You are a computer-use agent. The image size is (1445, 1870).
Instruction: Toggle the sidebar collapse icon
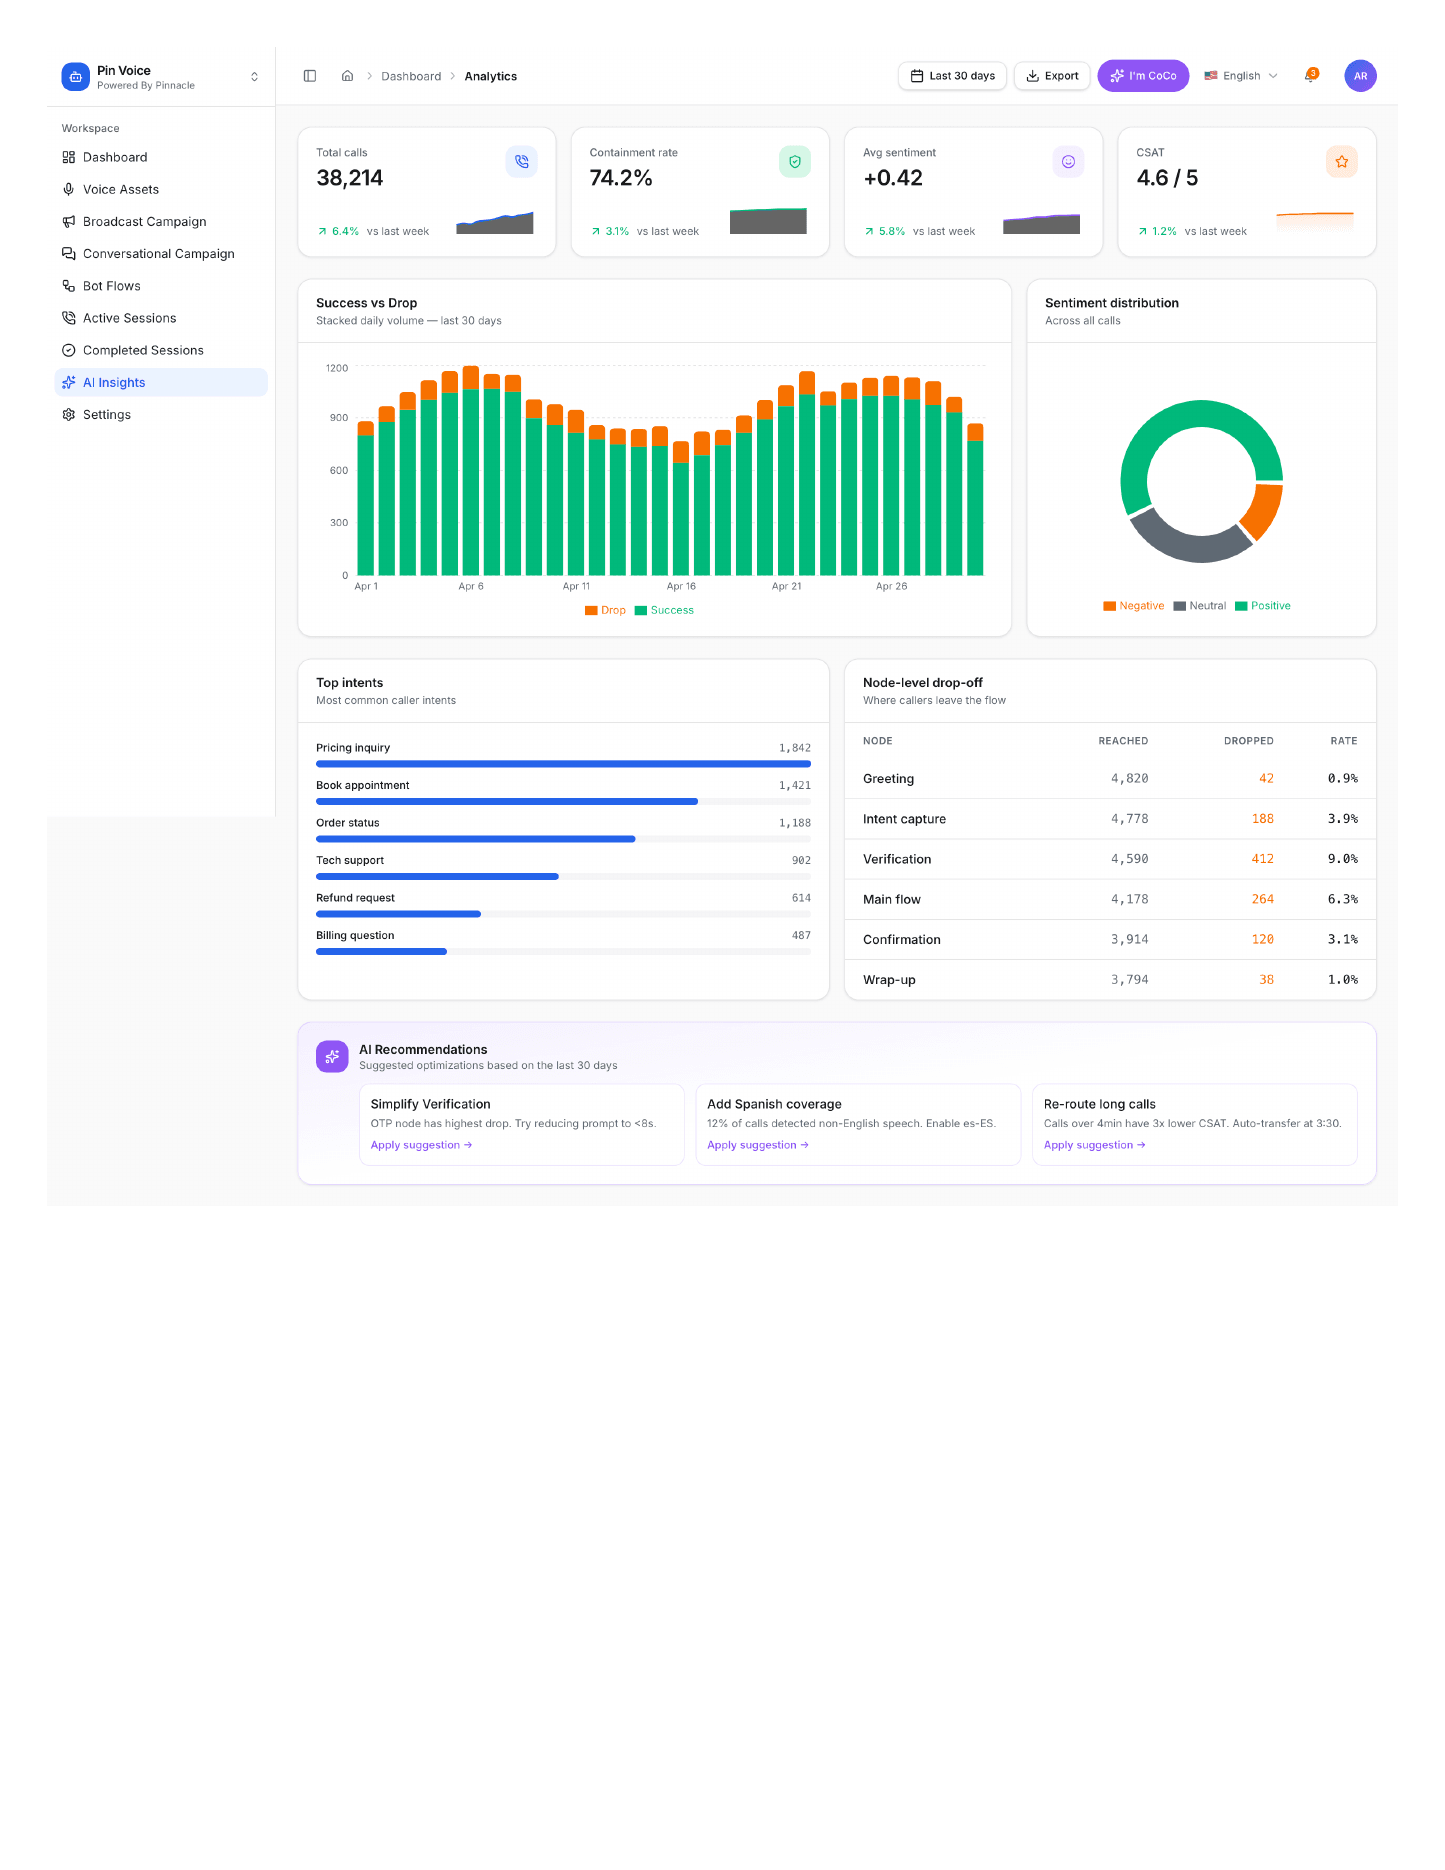pyautogui.click(x=310, y=76)
